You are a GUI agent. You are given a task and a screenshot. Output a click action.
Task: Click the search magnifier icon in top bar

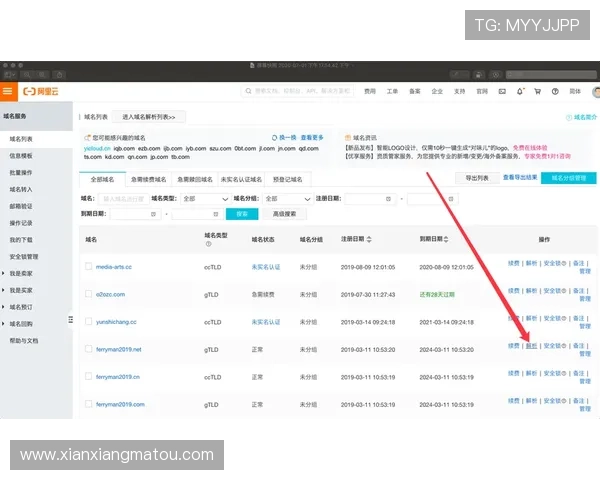(248, 91)
